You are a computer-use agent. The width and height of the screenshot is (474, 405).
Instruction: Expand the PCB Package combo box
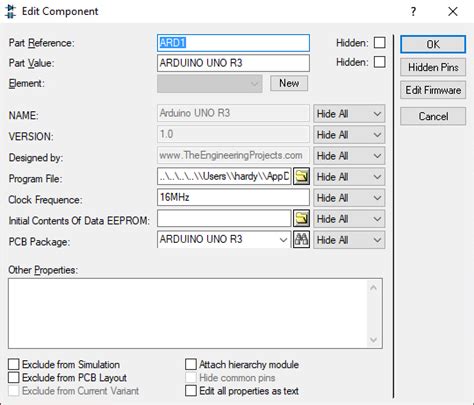[x=283, y=240]
